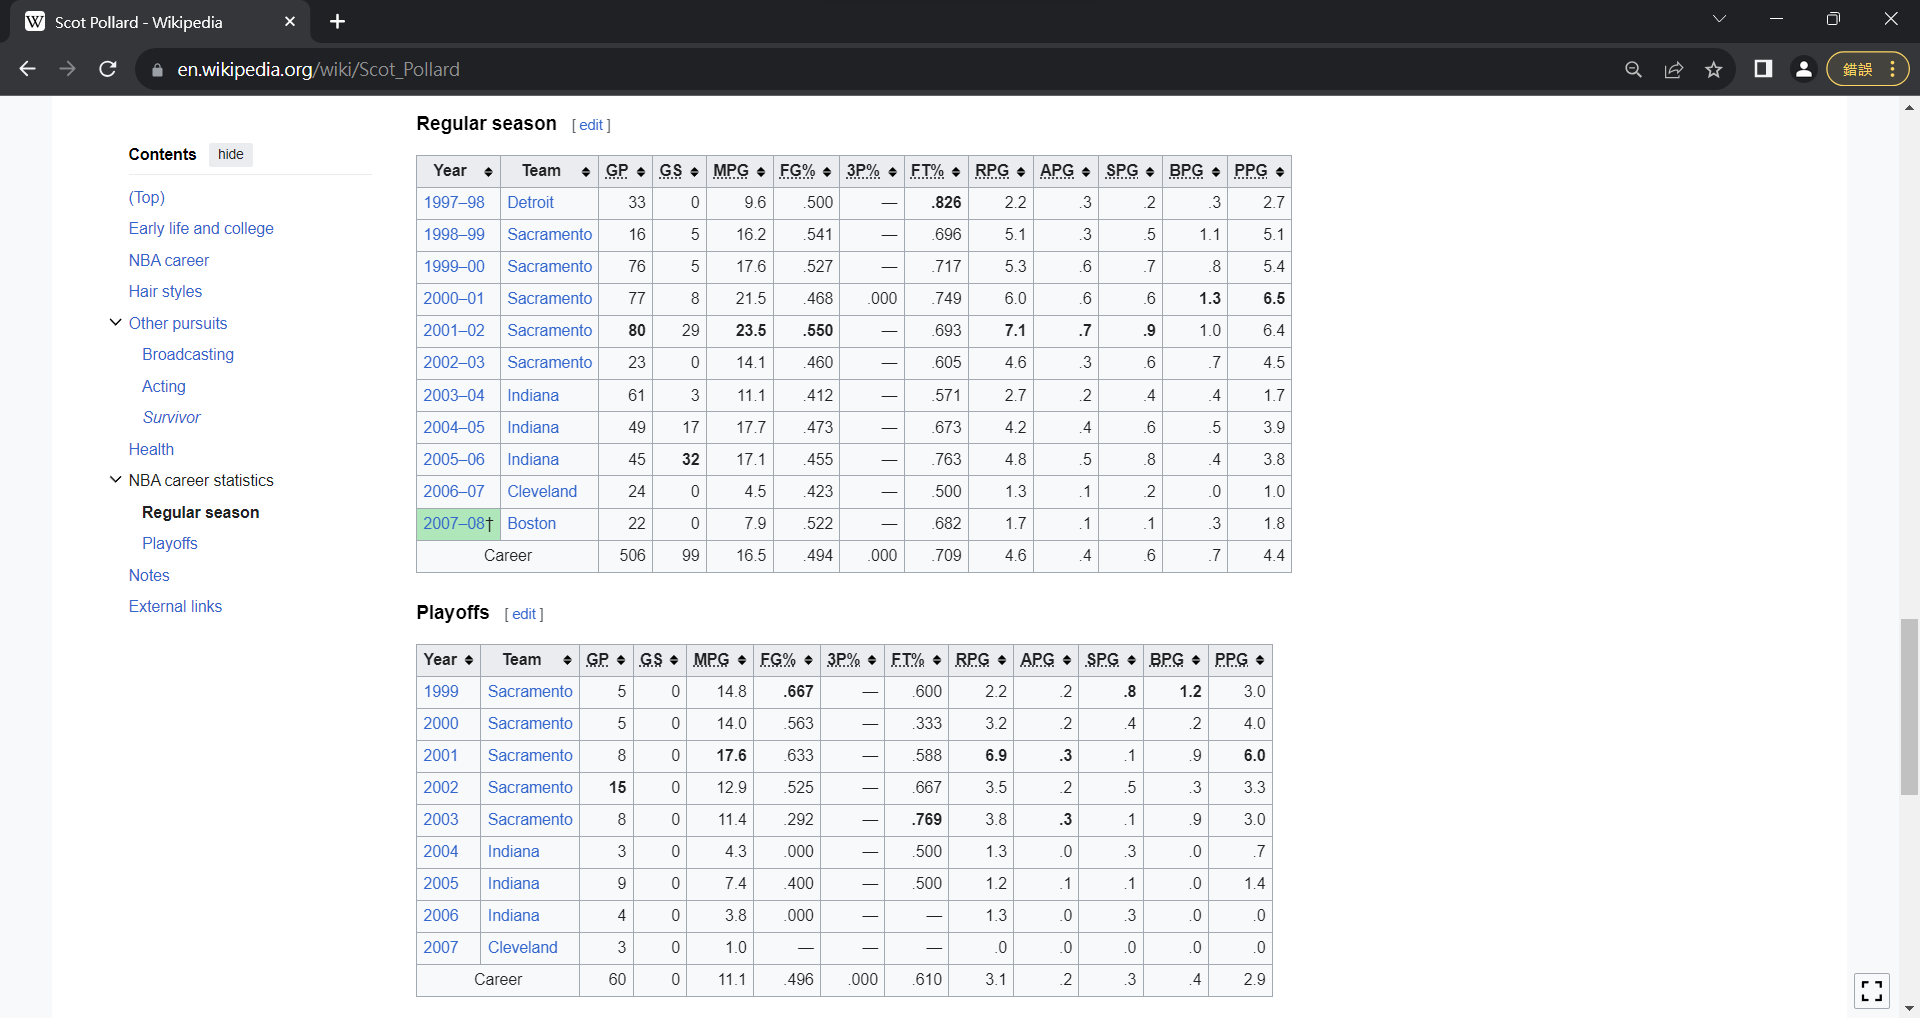Bookmark this page with the star icon
This screenshot has height=1018, width=1920.
coord(1714,69)
